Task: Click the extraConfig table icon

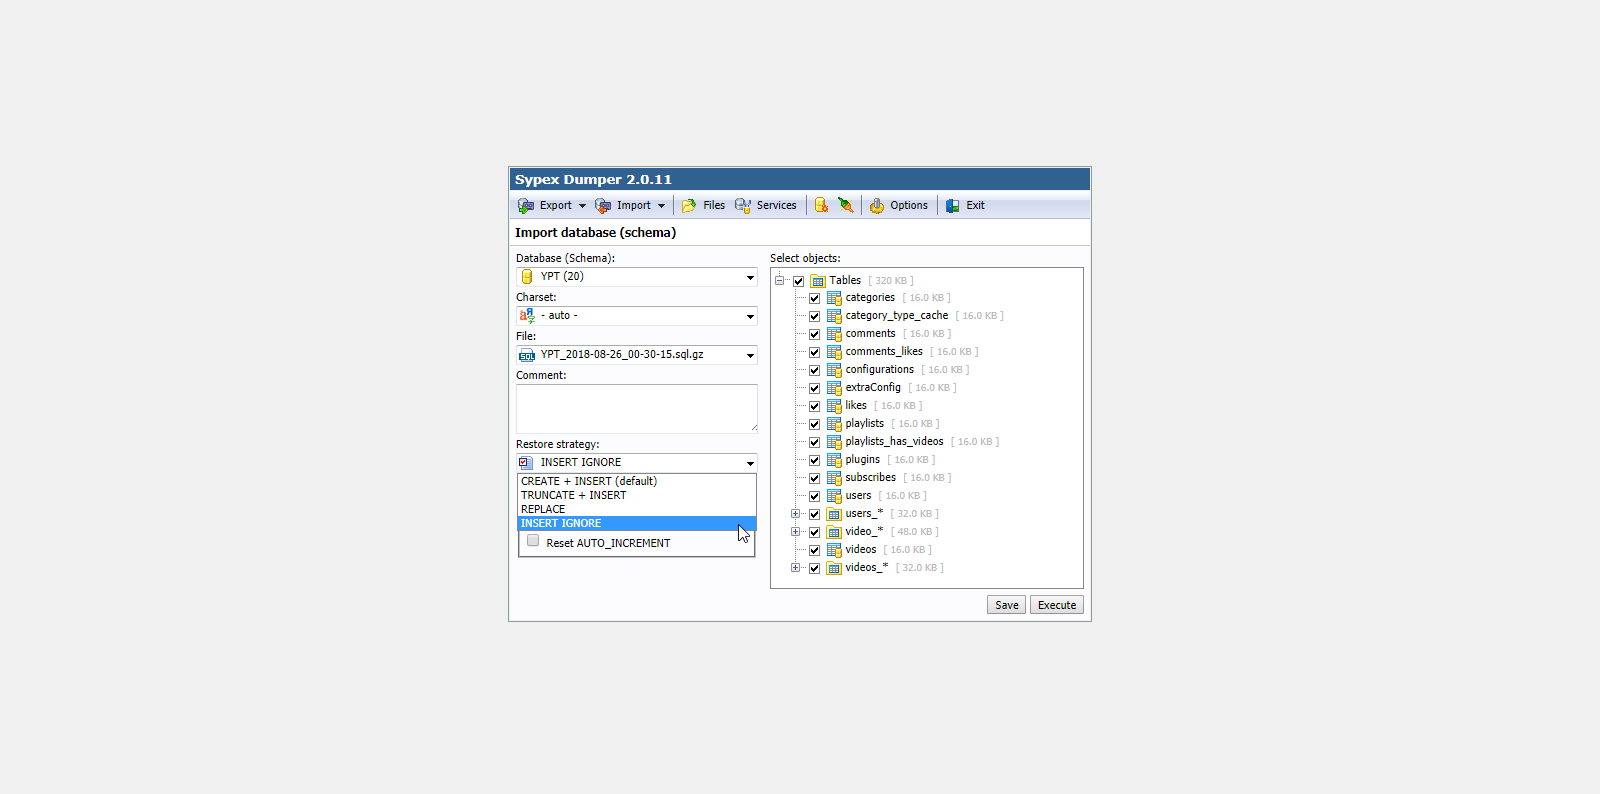Action: click(834, 388)
